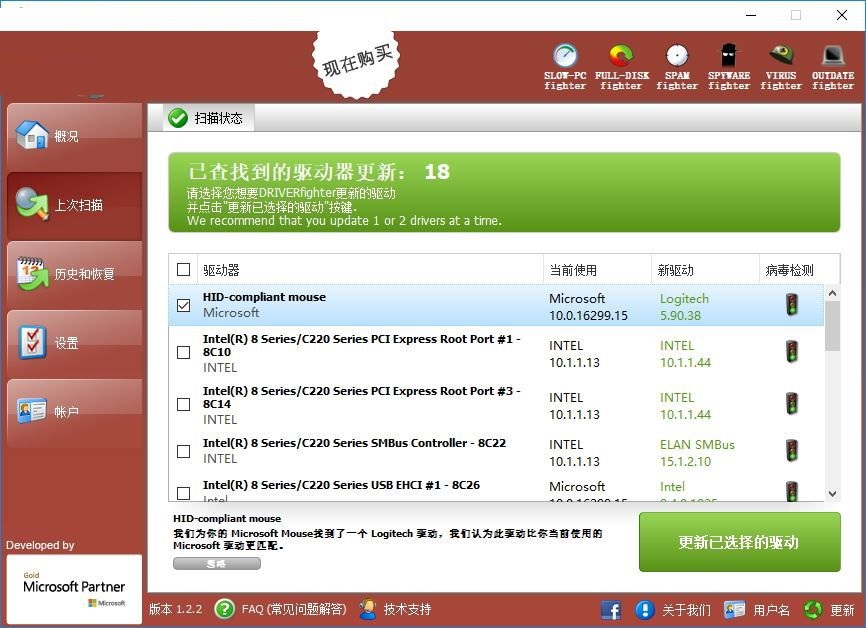Click the 更新 link in footer
Image resolution: width=866 pixels, height=628 pixels.
coord(842,610)
